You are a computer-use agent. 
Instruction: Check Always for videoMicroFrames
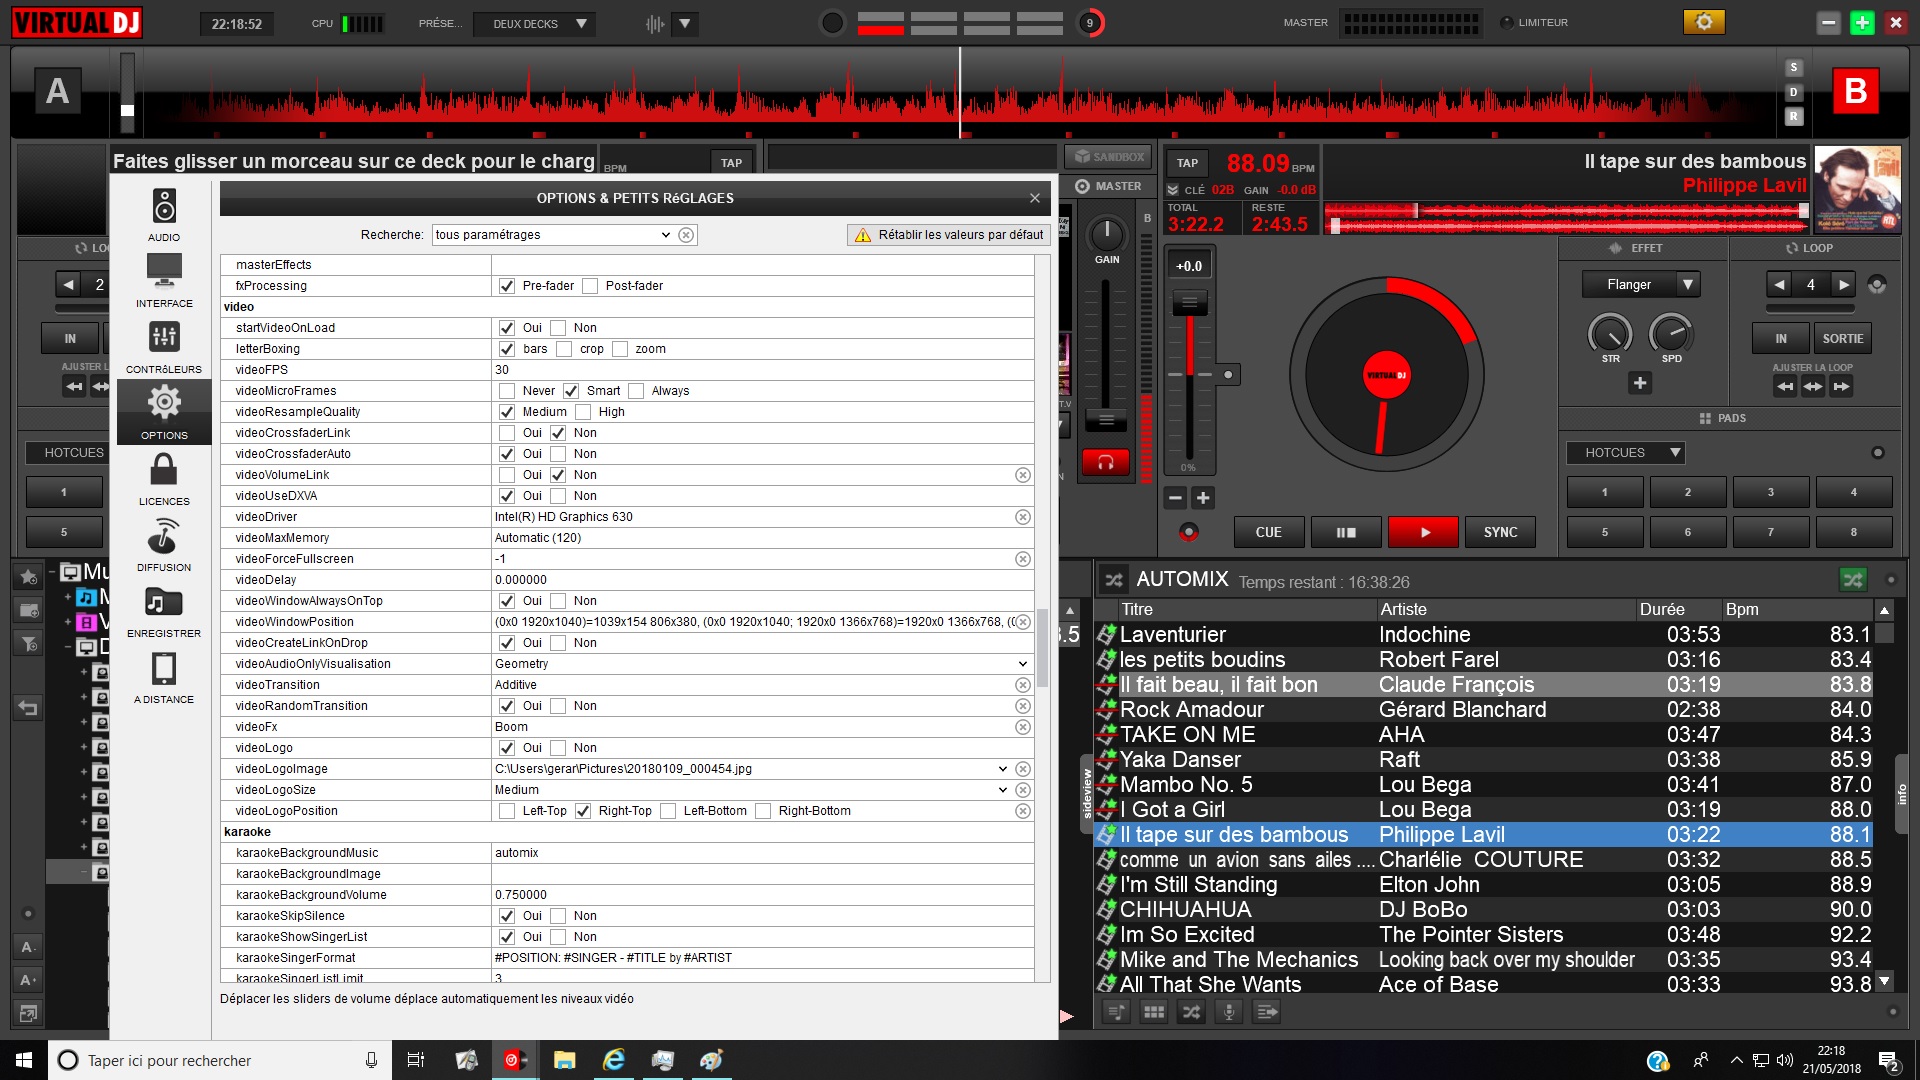pyautogui.click(x=636, y=391)
